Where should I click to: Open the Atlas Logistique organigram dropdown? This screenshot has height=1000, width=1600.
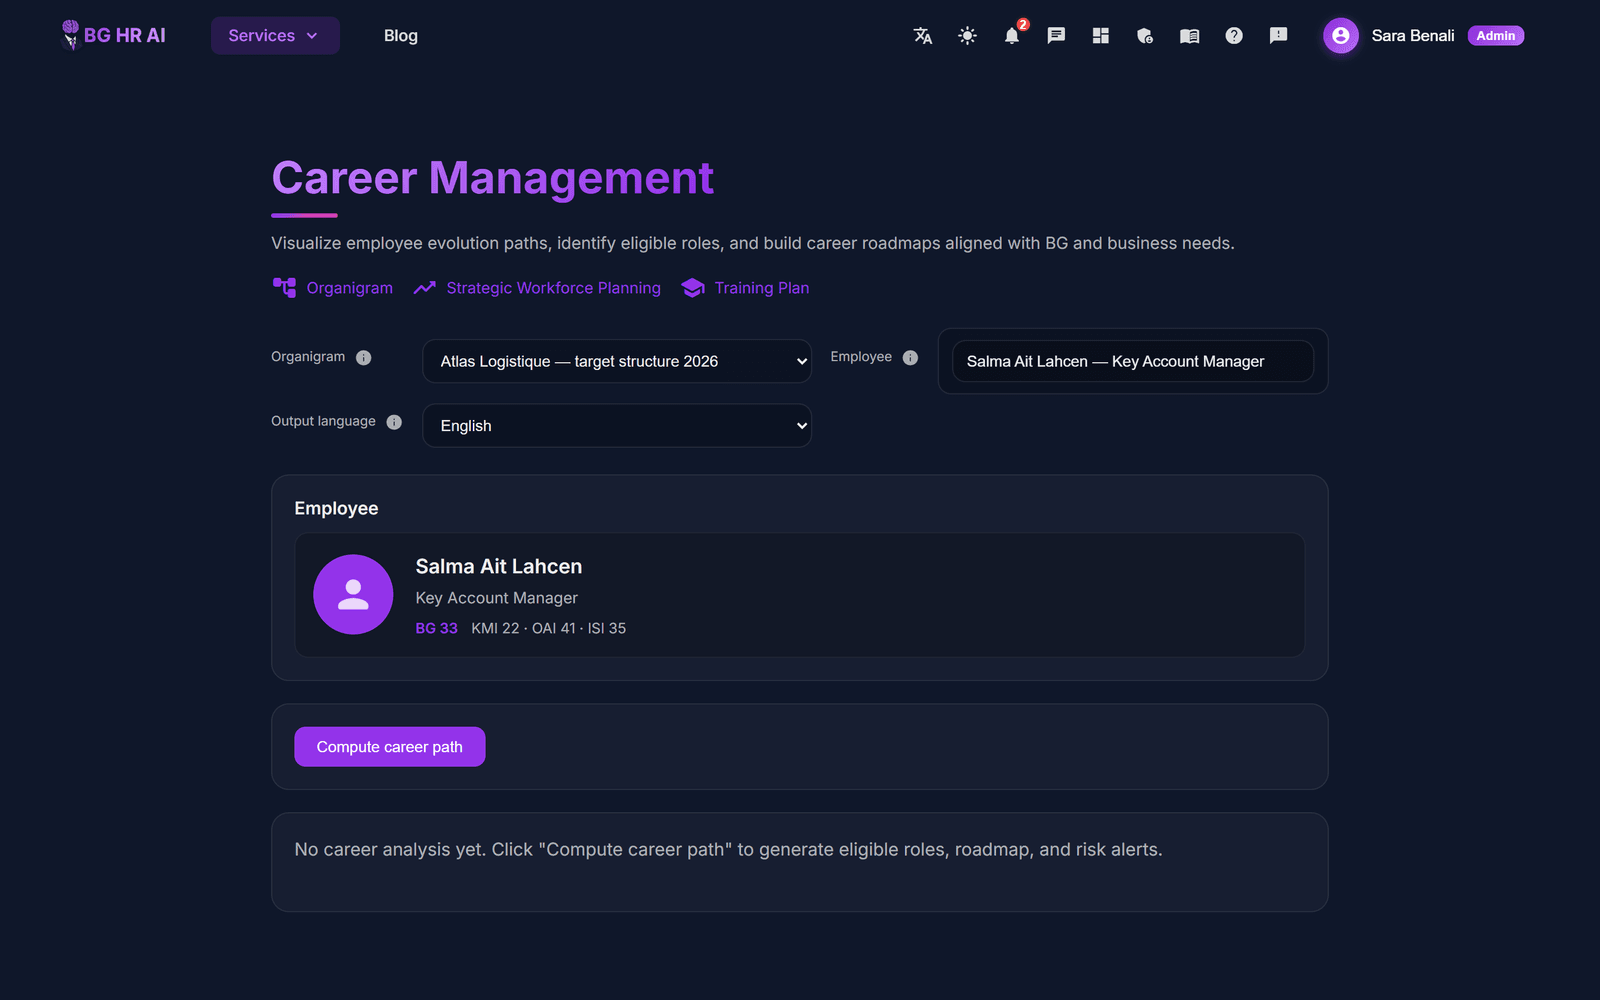(617, 361)
